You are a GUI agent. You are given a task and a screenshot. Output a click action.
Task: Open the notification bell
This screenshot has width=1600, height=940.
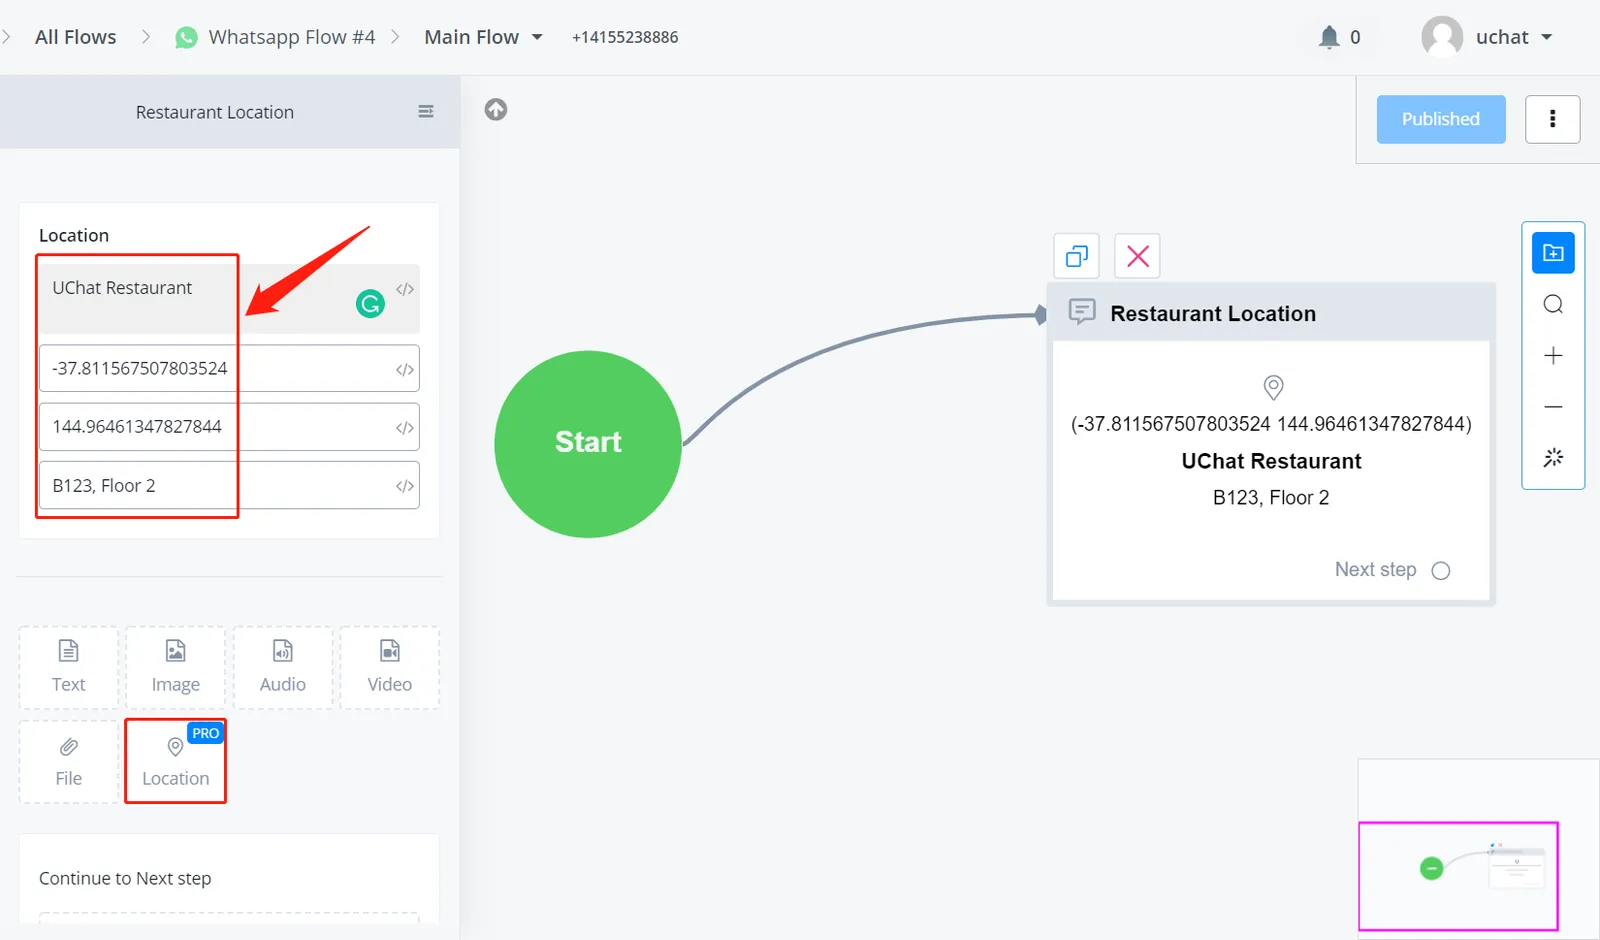pyautogui.click(x=1329, y=37)
